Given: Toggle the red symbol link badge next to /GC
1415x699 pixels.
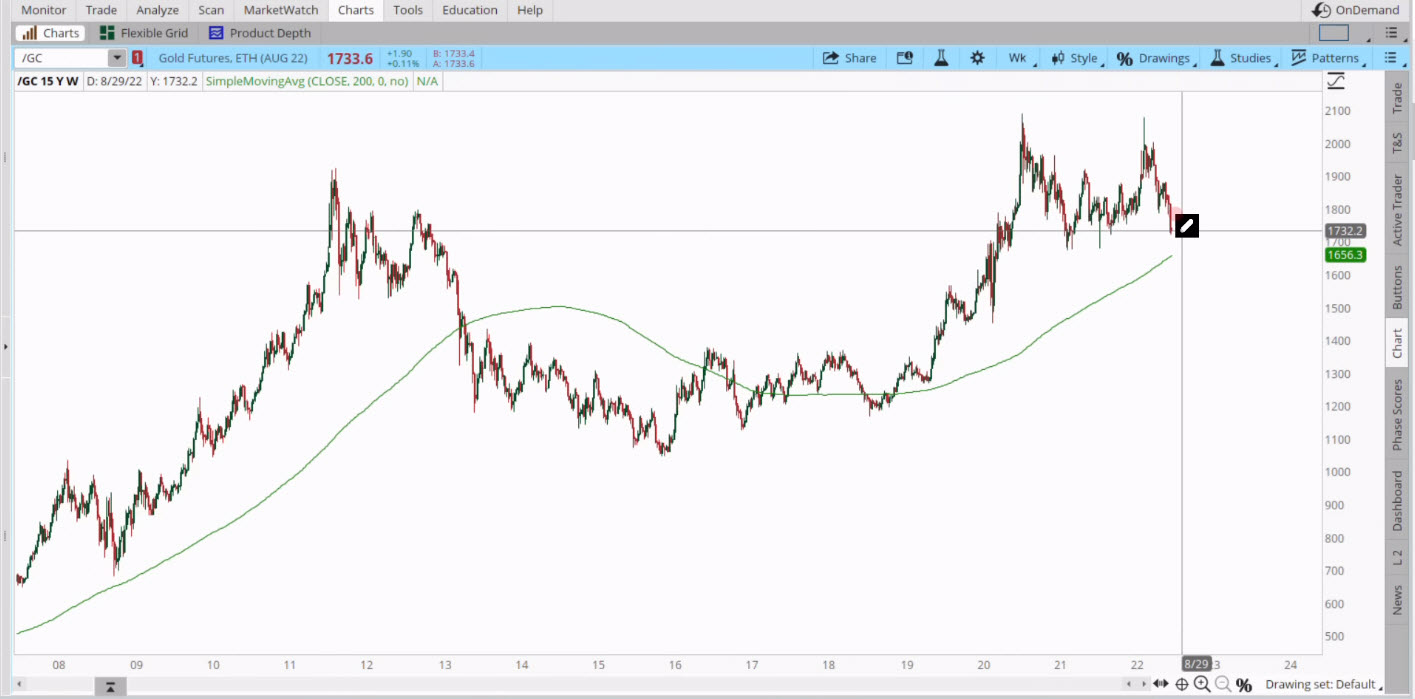Looking at the screenshot, I should click(x=137, y=58).
